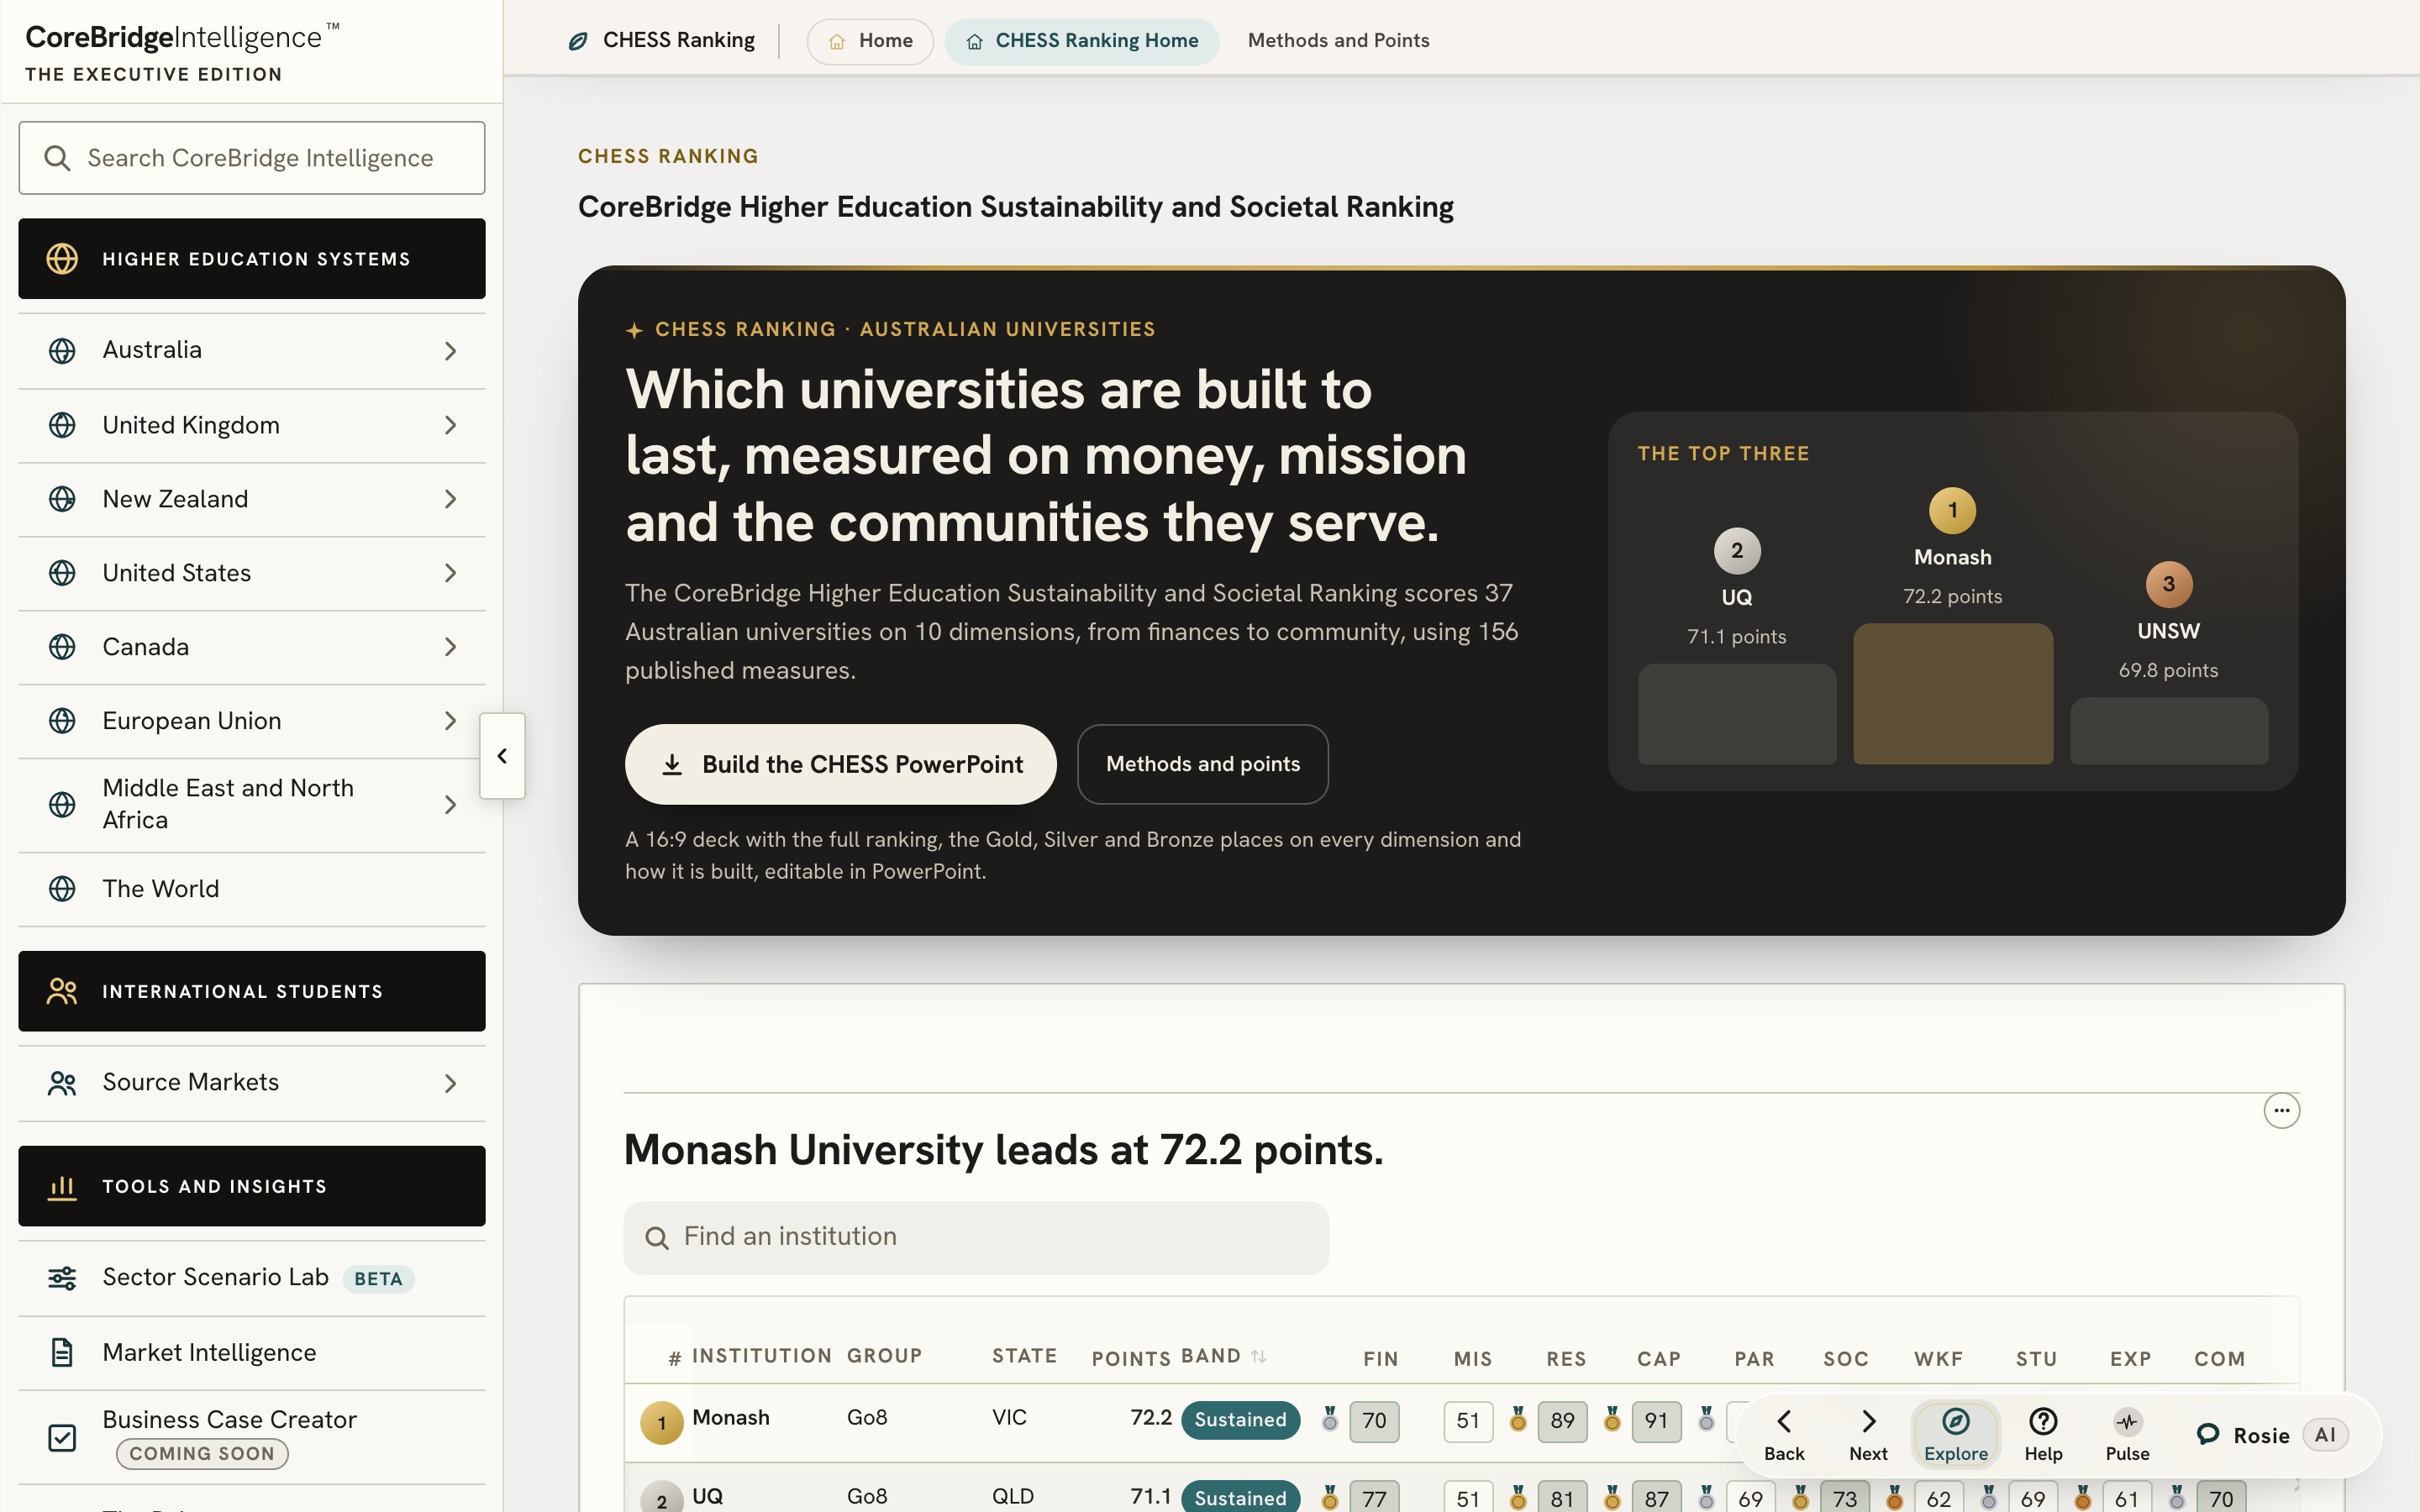Click the Sustained band badge for Monash

tap(1240, 1420)
